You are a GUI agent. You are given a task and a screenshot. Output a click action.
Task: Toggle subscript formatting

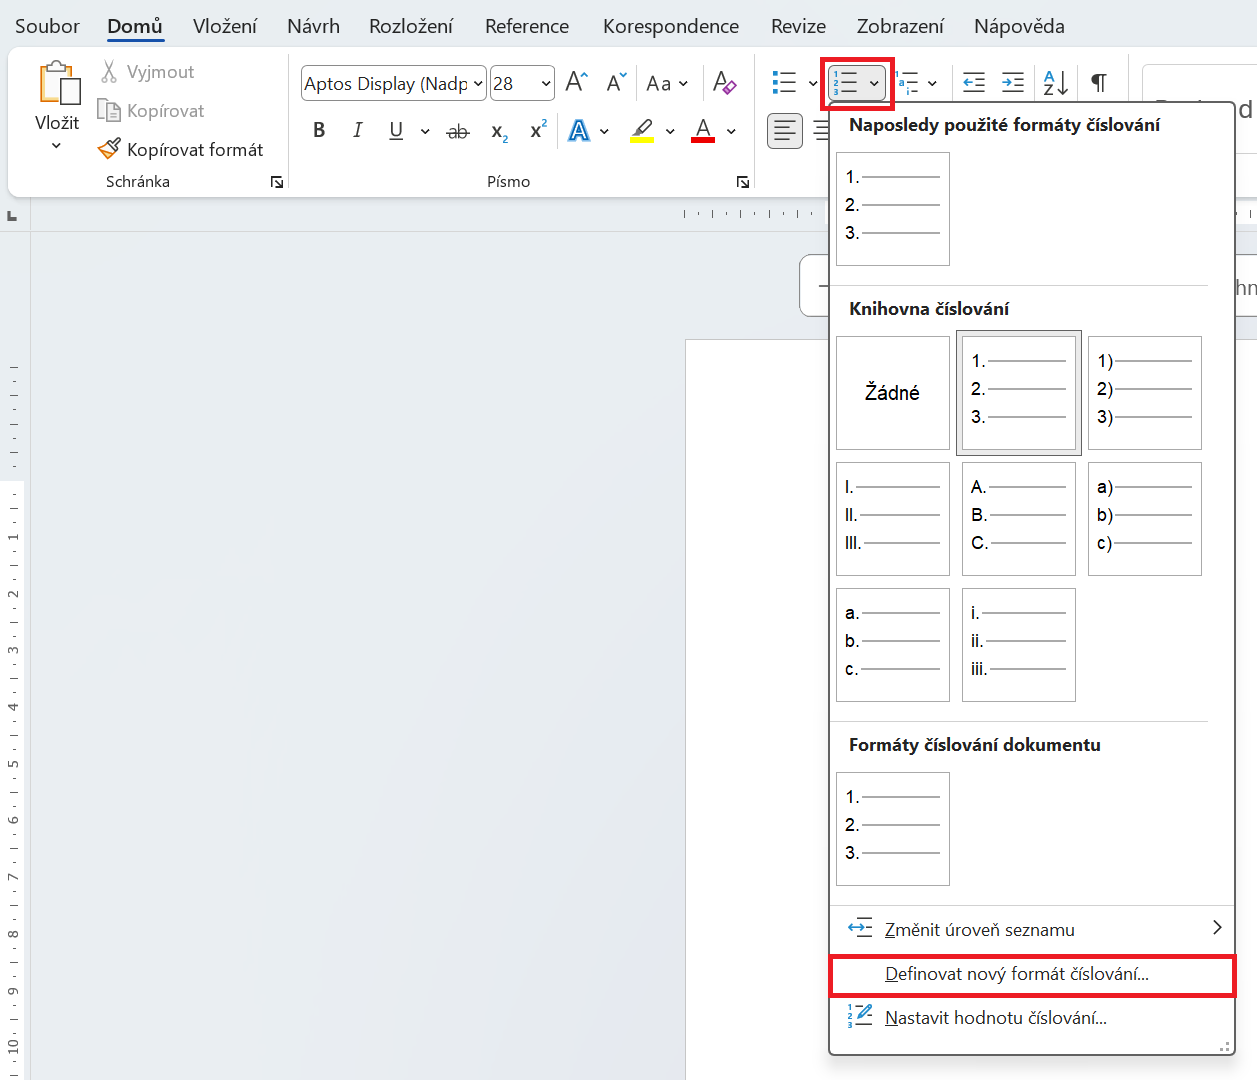pyautogui.click(x=499, y=131)
